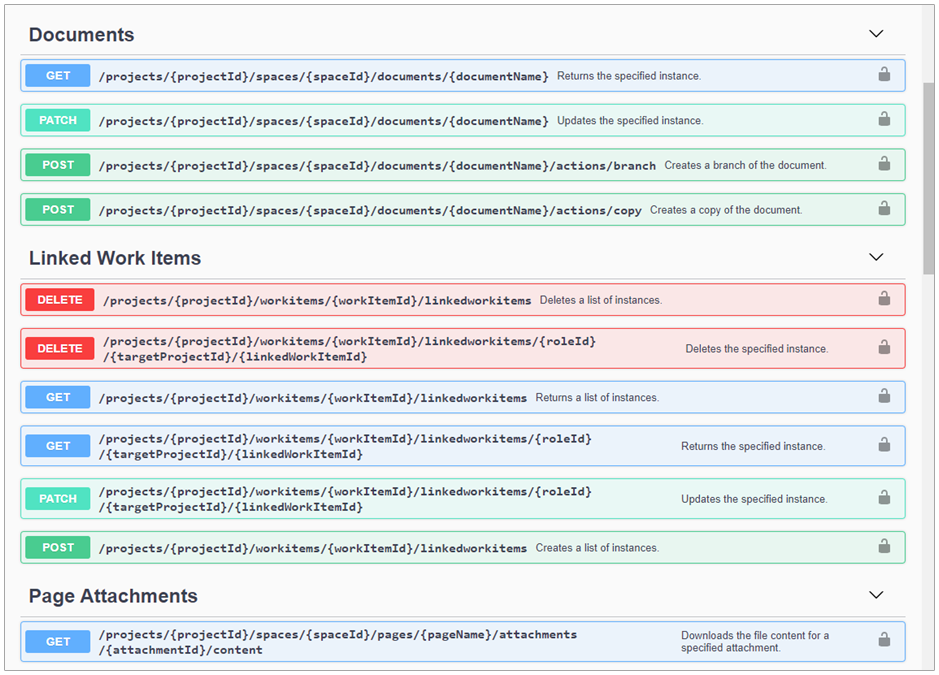Open the PATCH linkedworkitems/{roleId} endpoint path

click(x=346, y=499)
